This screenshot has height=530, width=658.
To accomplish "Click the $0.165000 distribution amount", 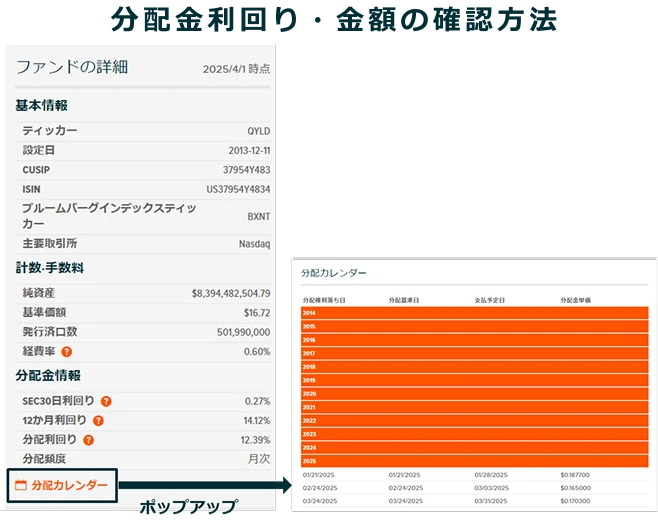I will click(x=575, y=488).
